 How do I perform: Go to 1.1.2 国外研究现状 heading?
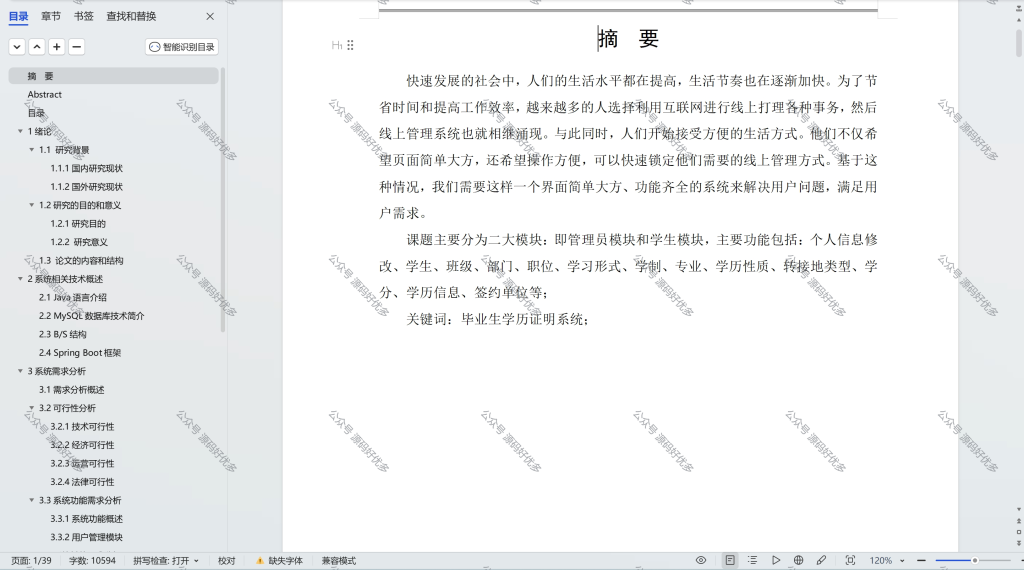pos(86,187)
